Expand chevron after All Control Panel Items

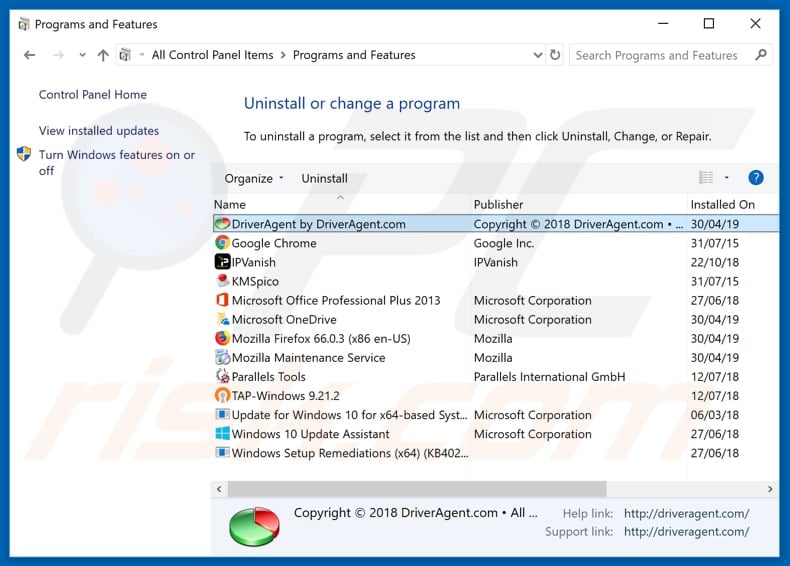click(283, 55)
